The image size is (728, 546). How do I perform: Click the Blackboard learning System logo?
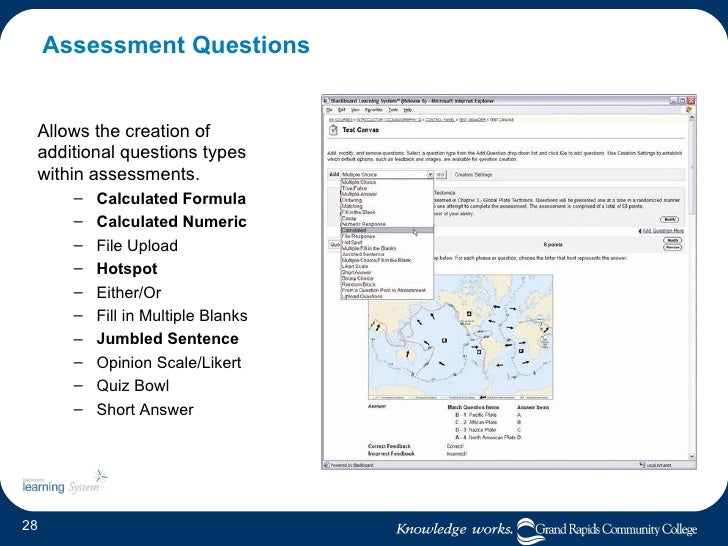(65, 483)
